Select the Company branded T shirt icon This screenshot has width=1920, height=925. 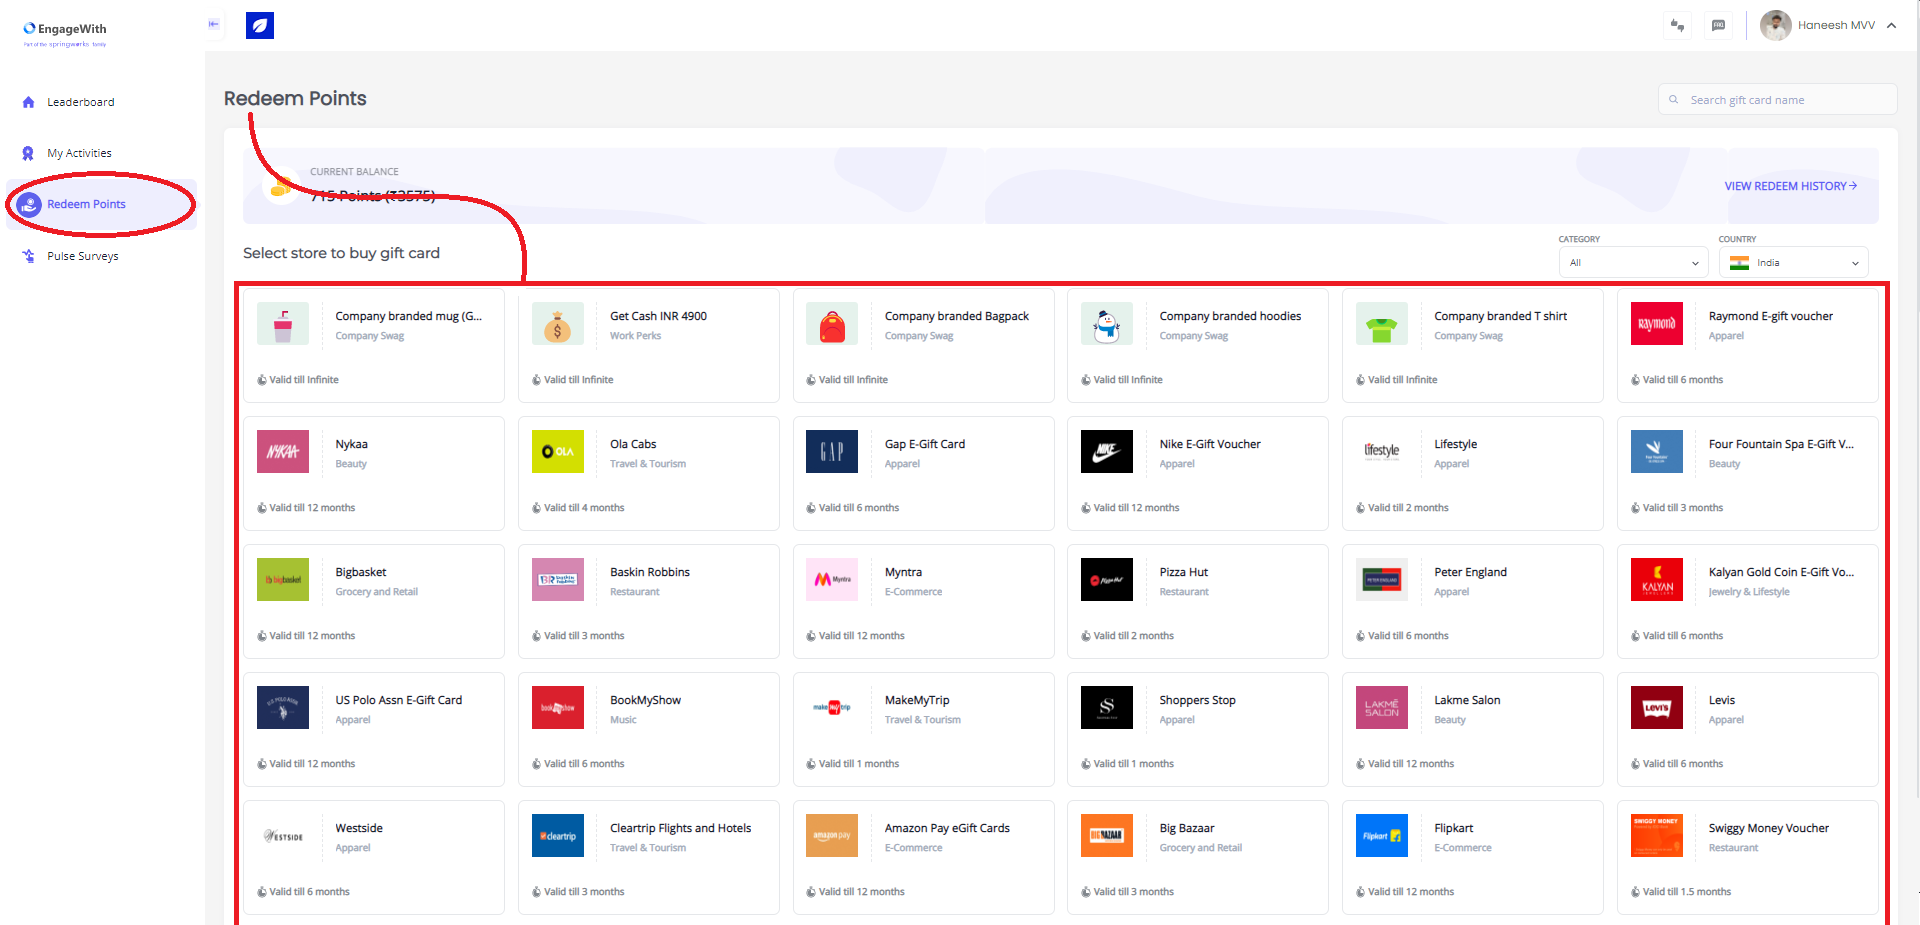click(x=1382, y=324)
